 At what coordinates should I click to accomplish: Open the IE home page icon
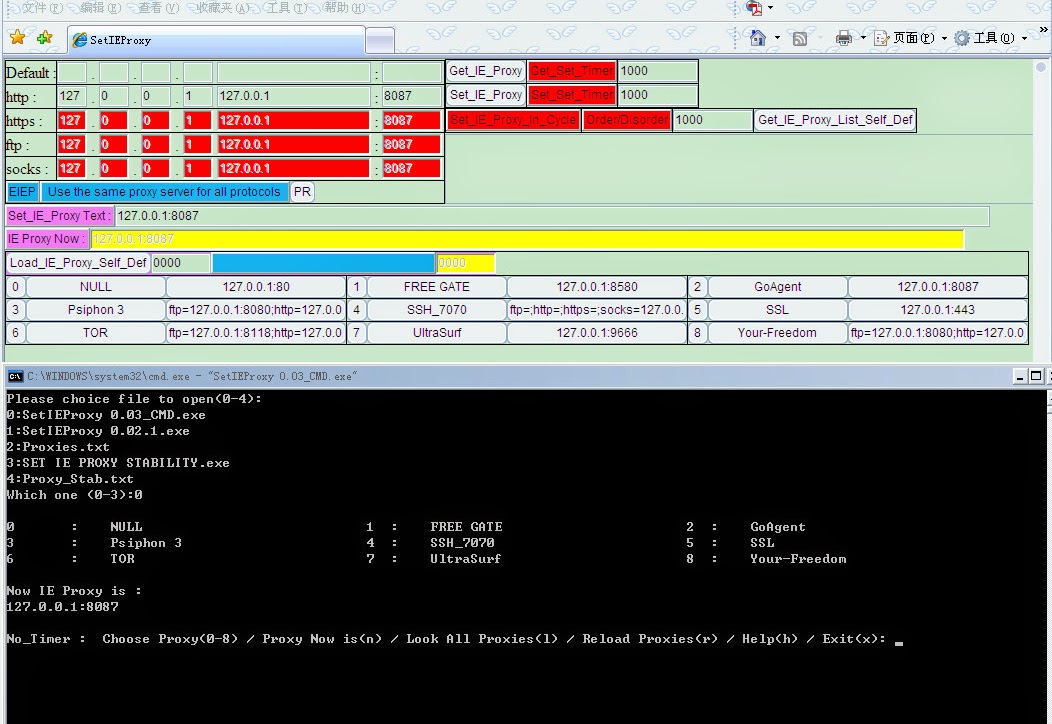757,38
